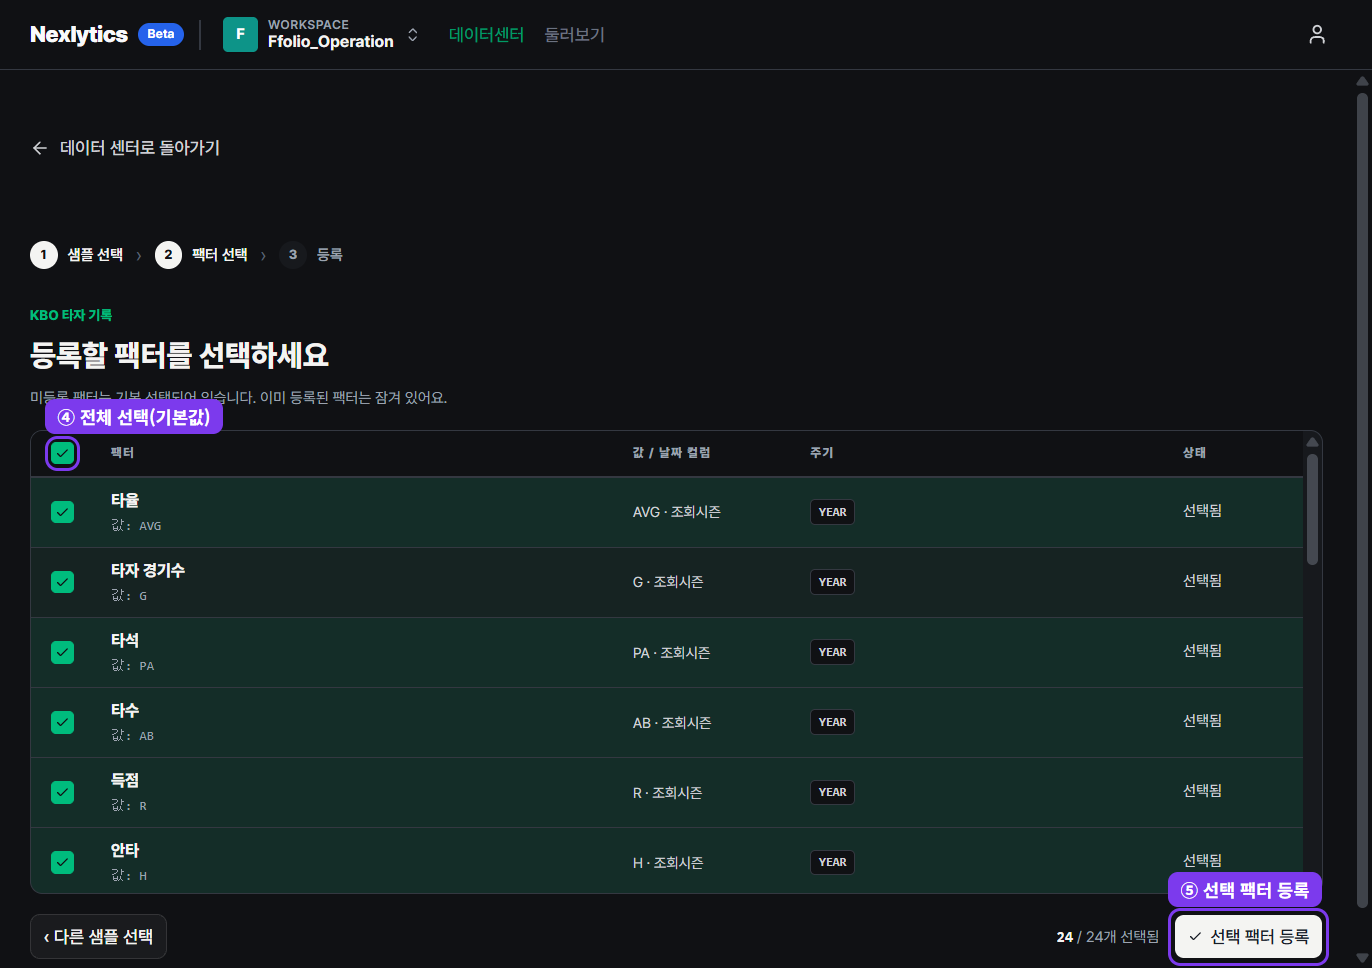Click the Beta badge

coord(161,34)
